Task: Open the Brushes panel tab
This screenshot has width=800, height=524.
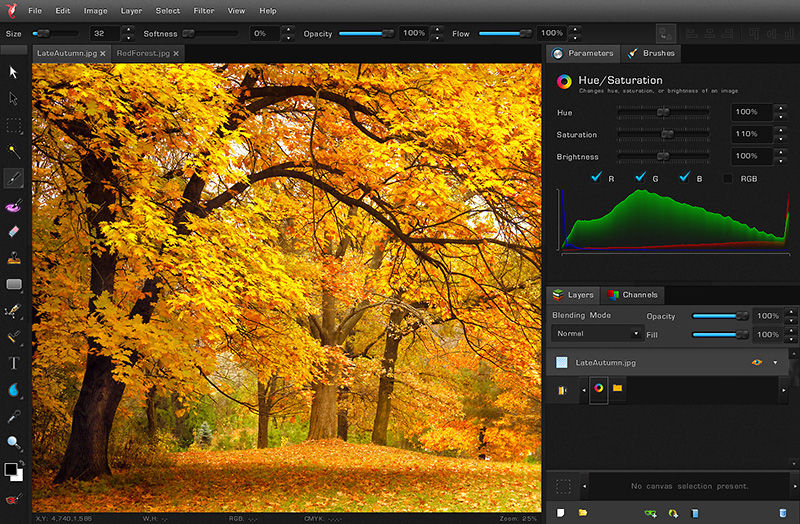Action: [651, 53]
